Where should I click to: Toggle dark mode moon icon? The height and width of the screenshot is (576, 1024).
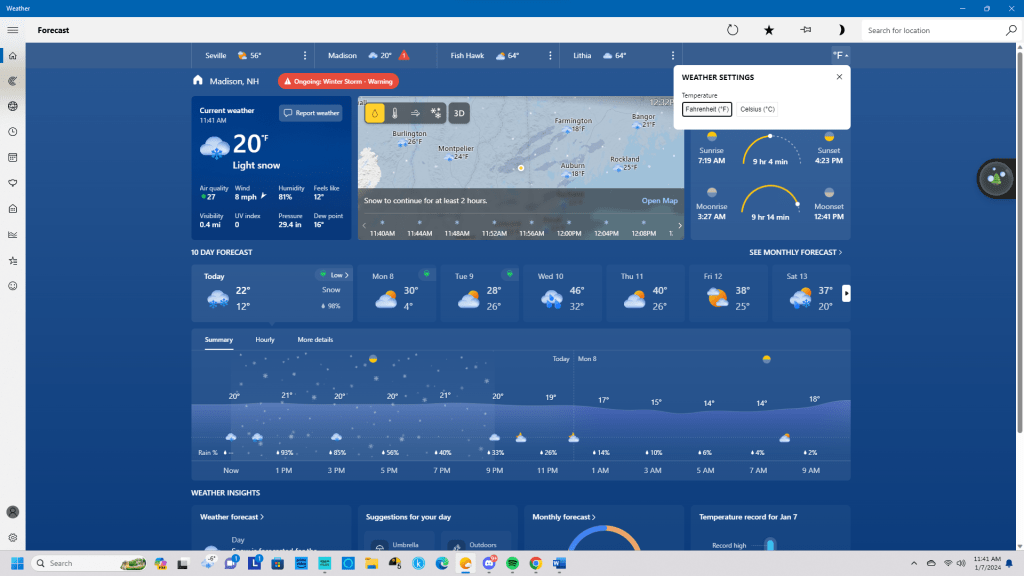(841, 30)
